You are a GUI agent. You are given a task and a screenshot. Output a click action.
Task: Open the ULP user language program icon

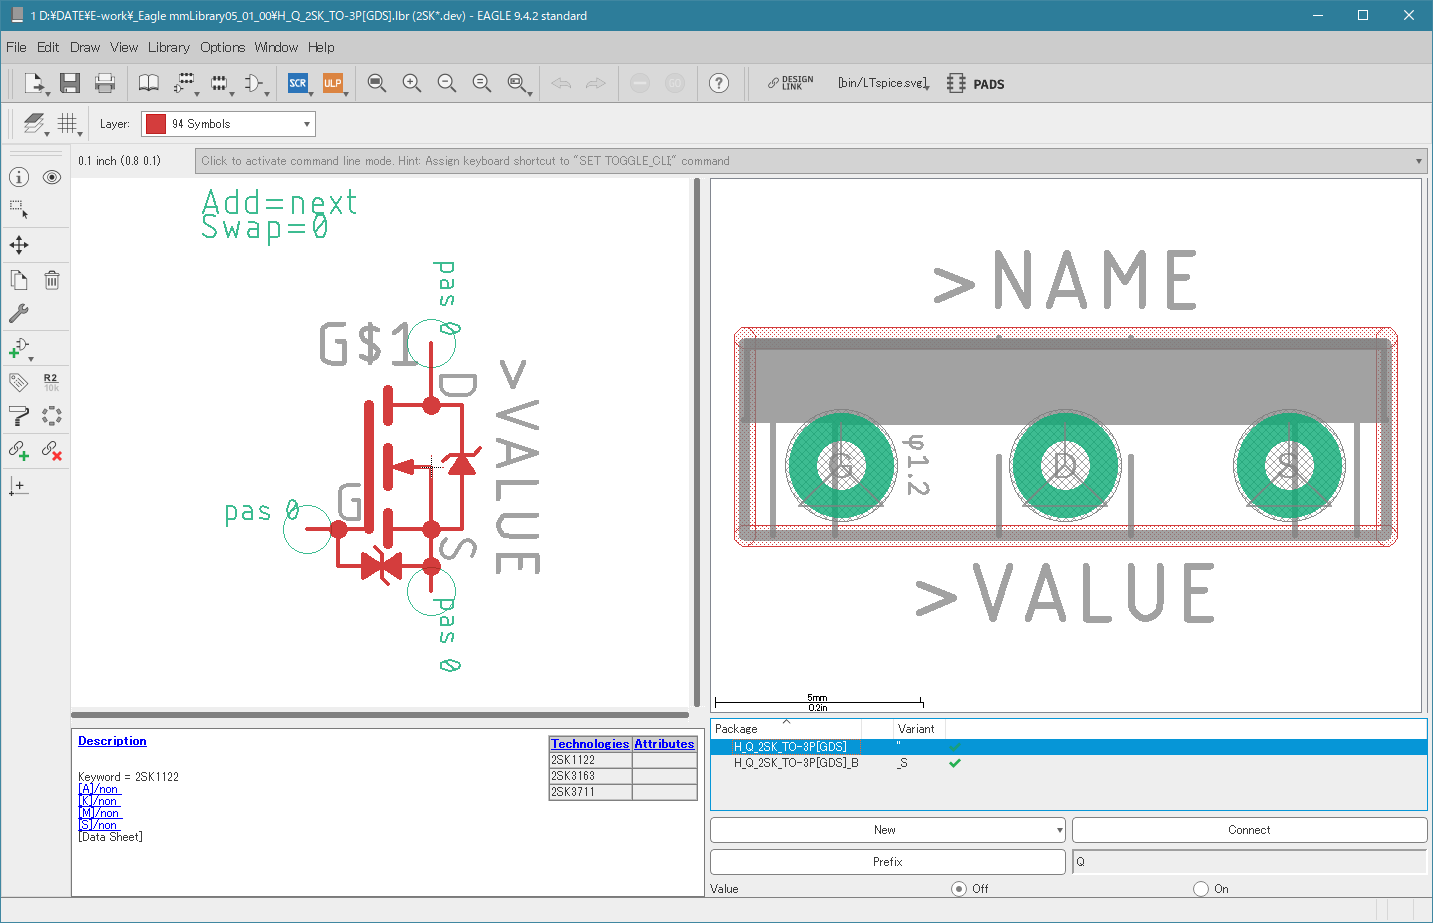332,83
